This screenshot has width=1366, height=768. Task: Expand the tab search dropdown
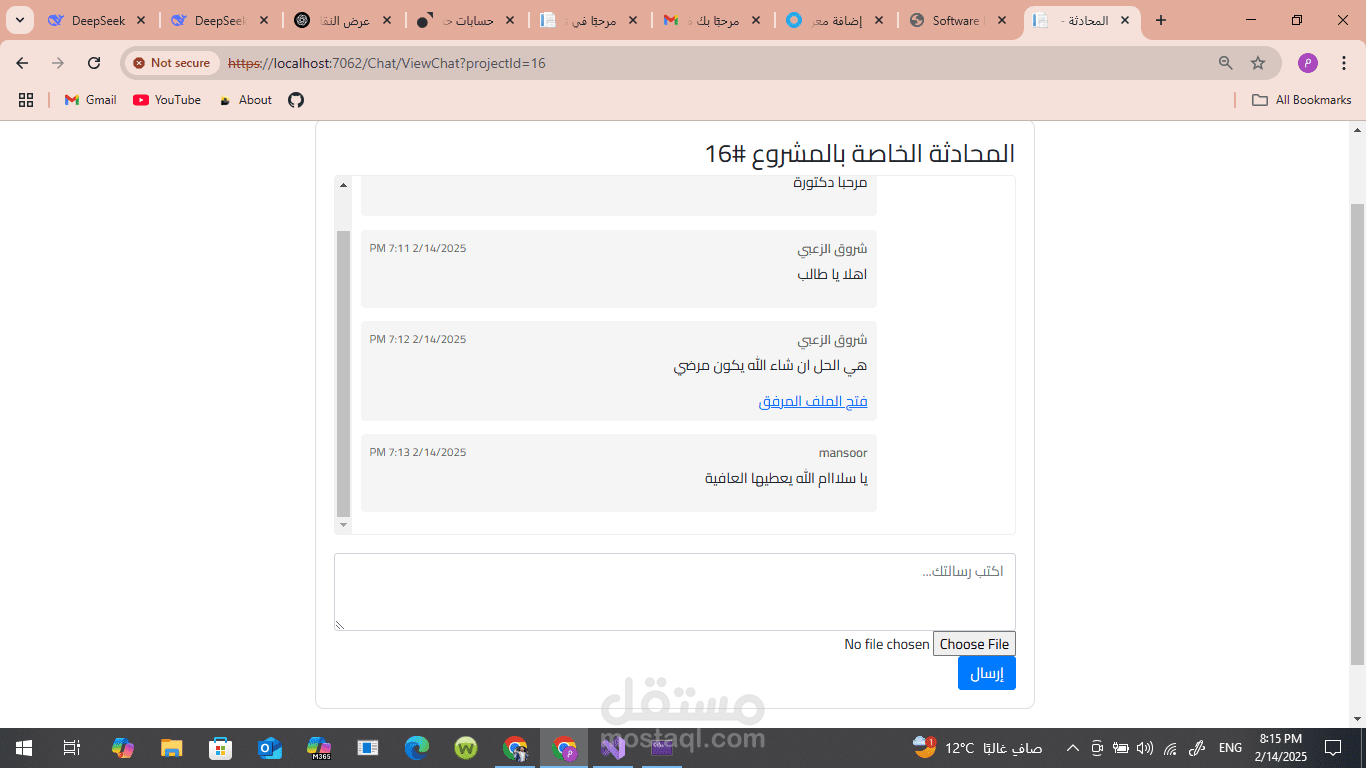pos(19,20)
